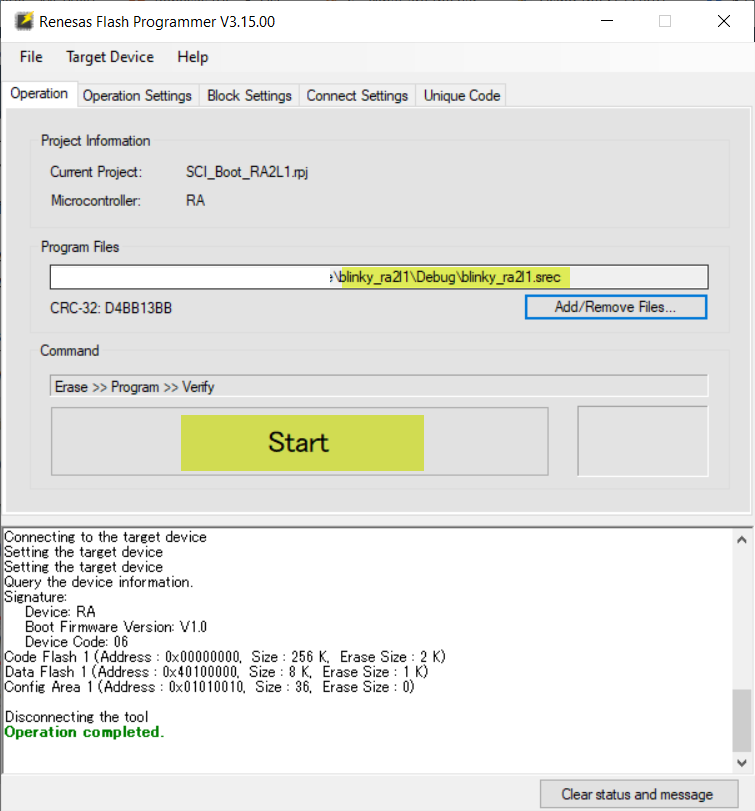
Task: Close the Renesas Flash Programmer window
Action: (x=722, y=21)
